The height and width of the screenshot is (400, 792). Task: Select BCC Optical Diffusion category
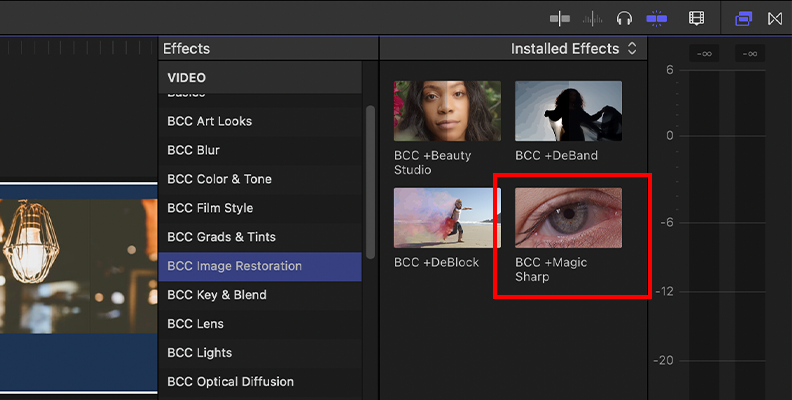pos(260,381)
